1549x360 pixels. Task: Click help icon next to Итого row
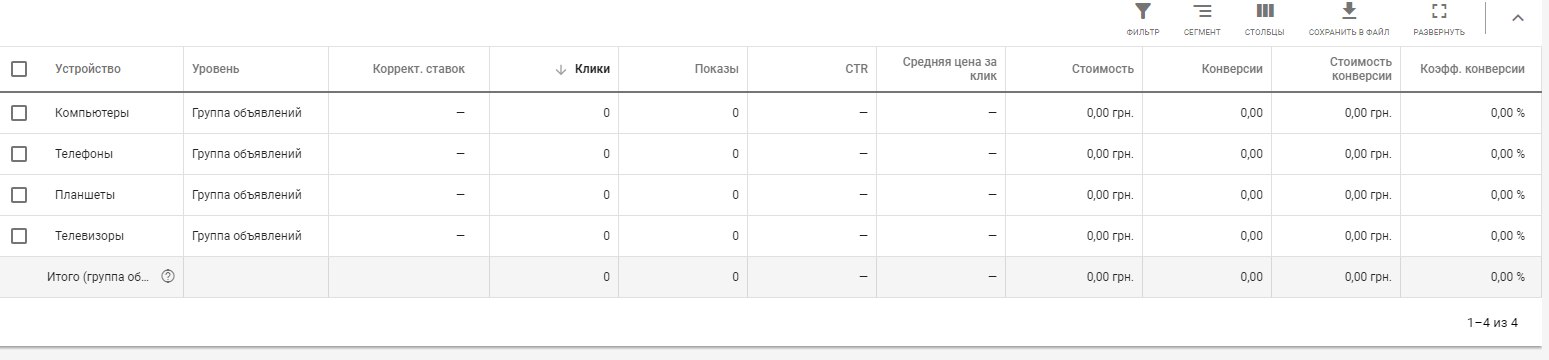point(168,277)
